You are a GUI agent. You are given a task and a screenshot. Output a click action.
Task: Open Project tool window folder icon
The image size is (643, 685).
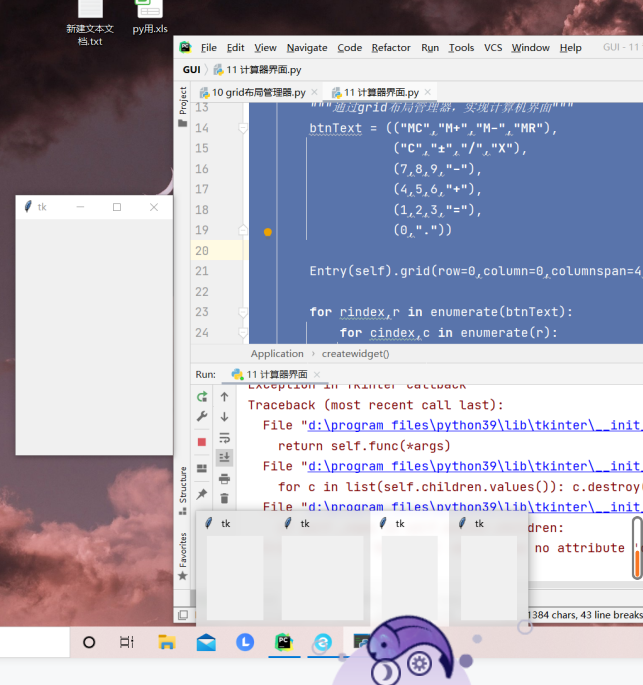tap(183, 124)
